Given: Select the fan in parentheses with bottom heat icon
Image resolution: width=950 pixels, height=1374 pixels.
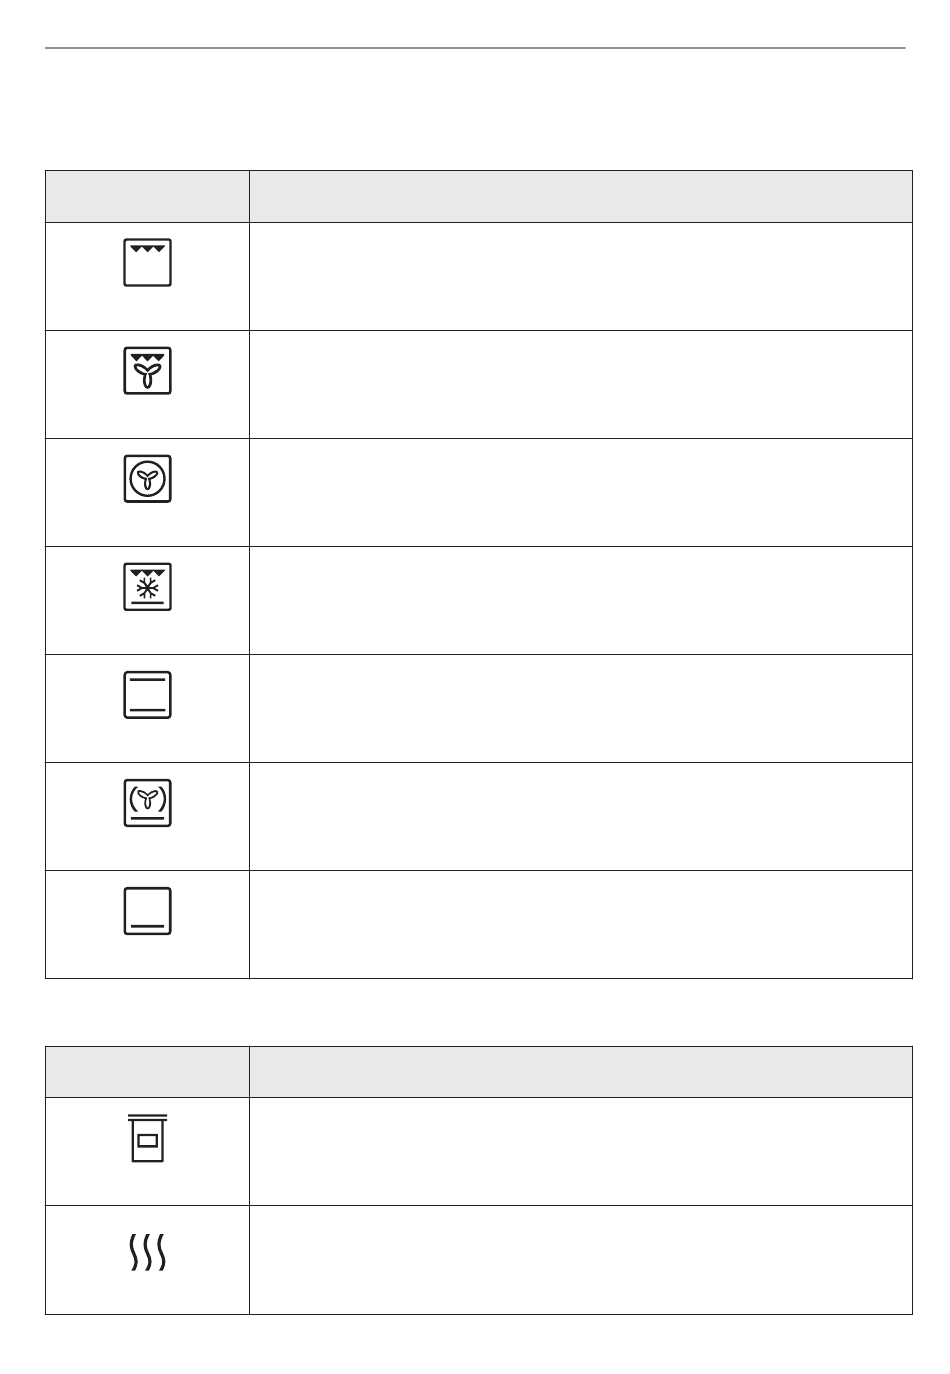Looking at the screenshot, I should tap(148, 802).
